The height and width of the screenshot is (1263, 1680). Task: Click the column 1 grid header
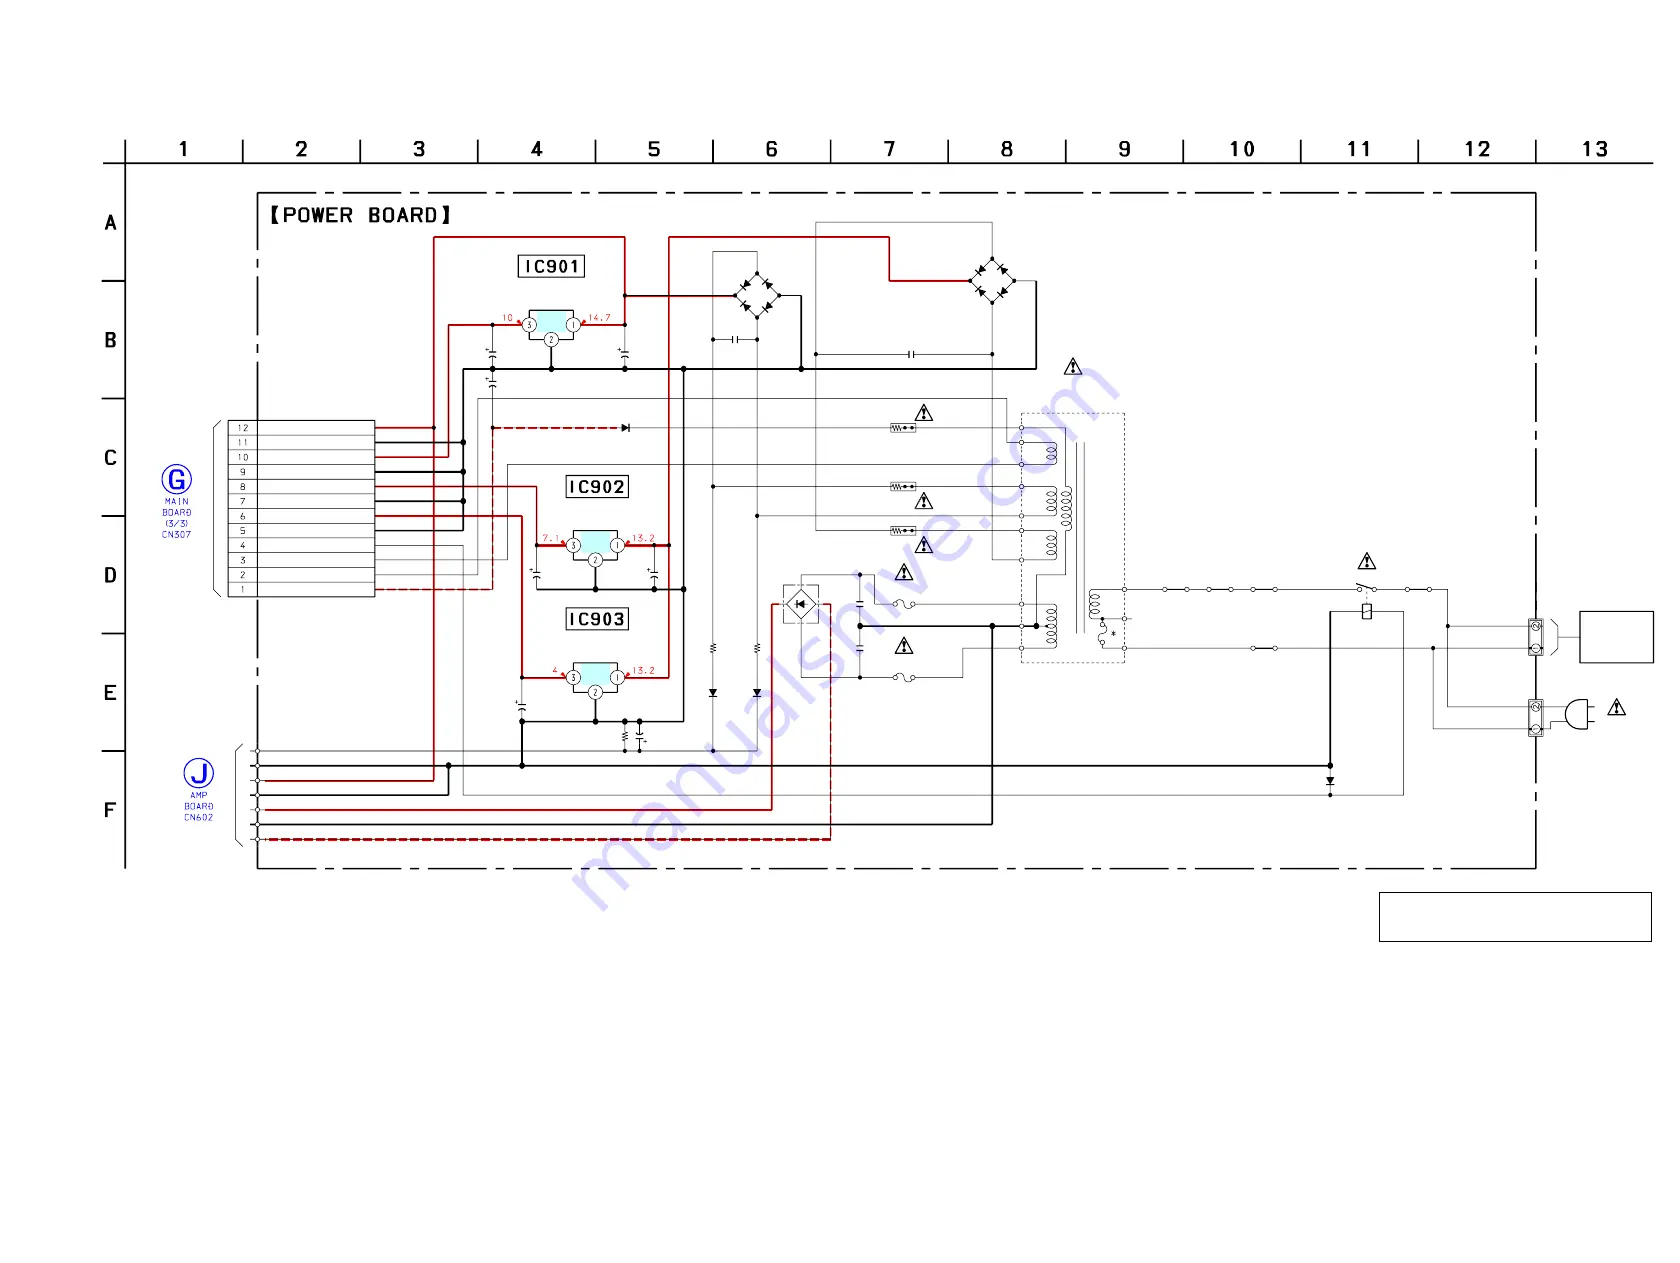tap(184, 149)
